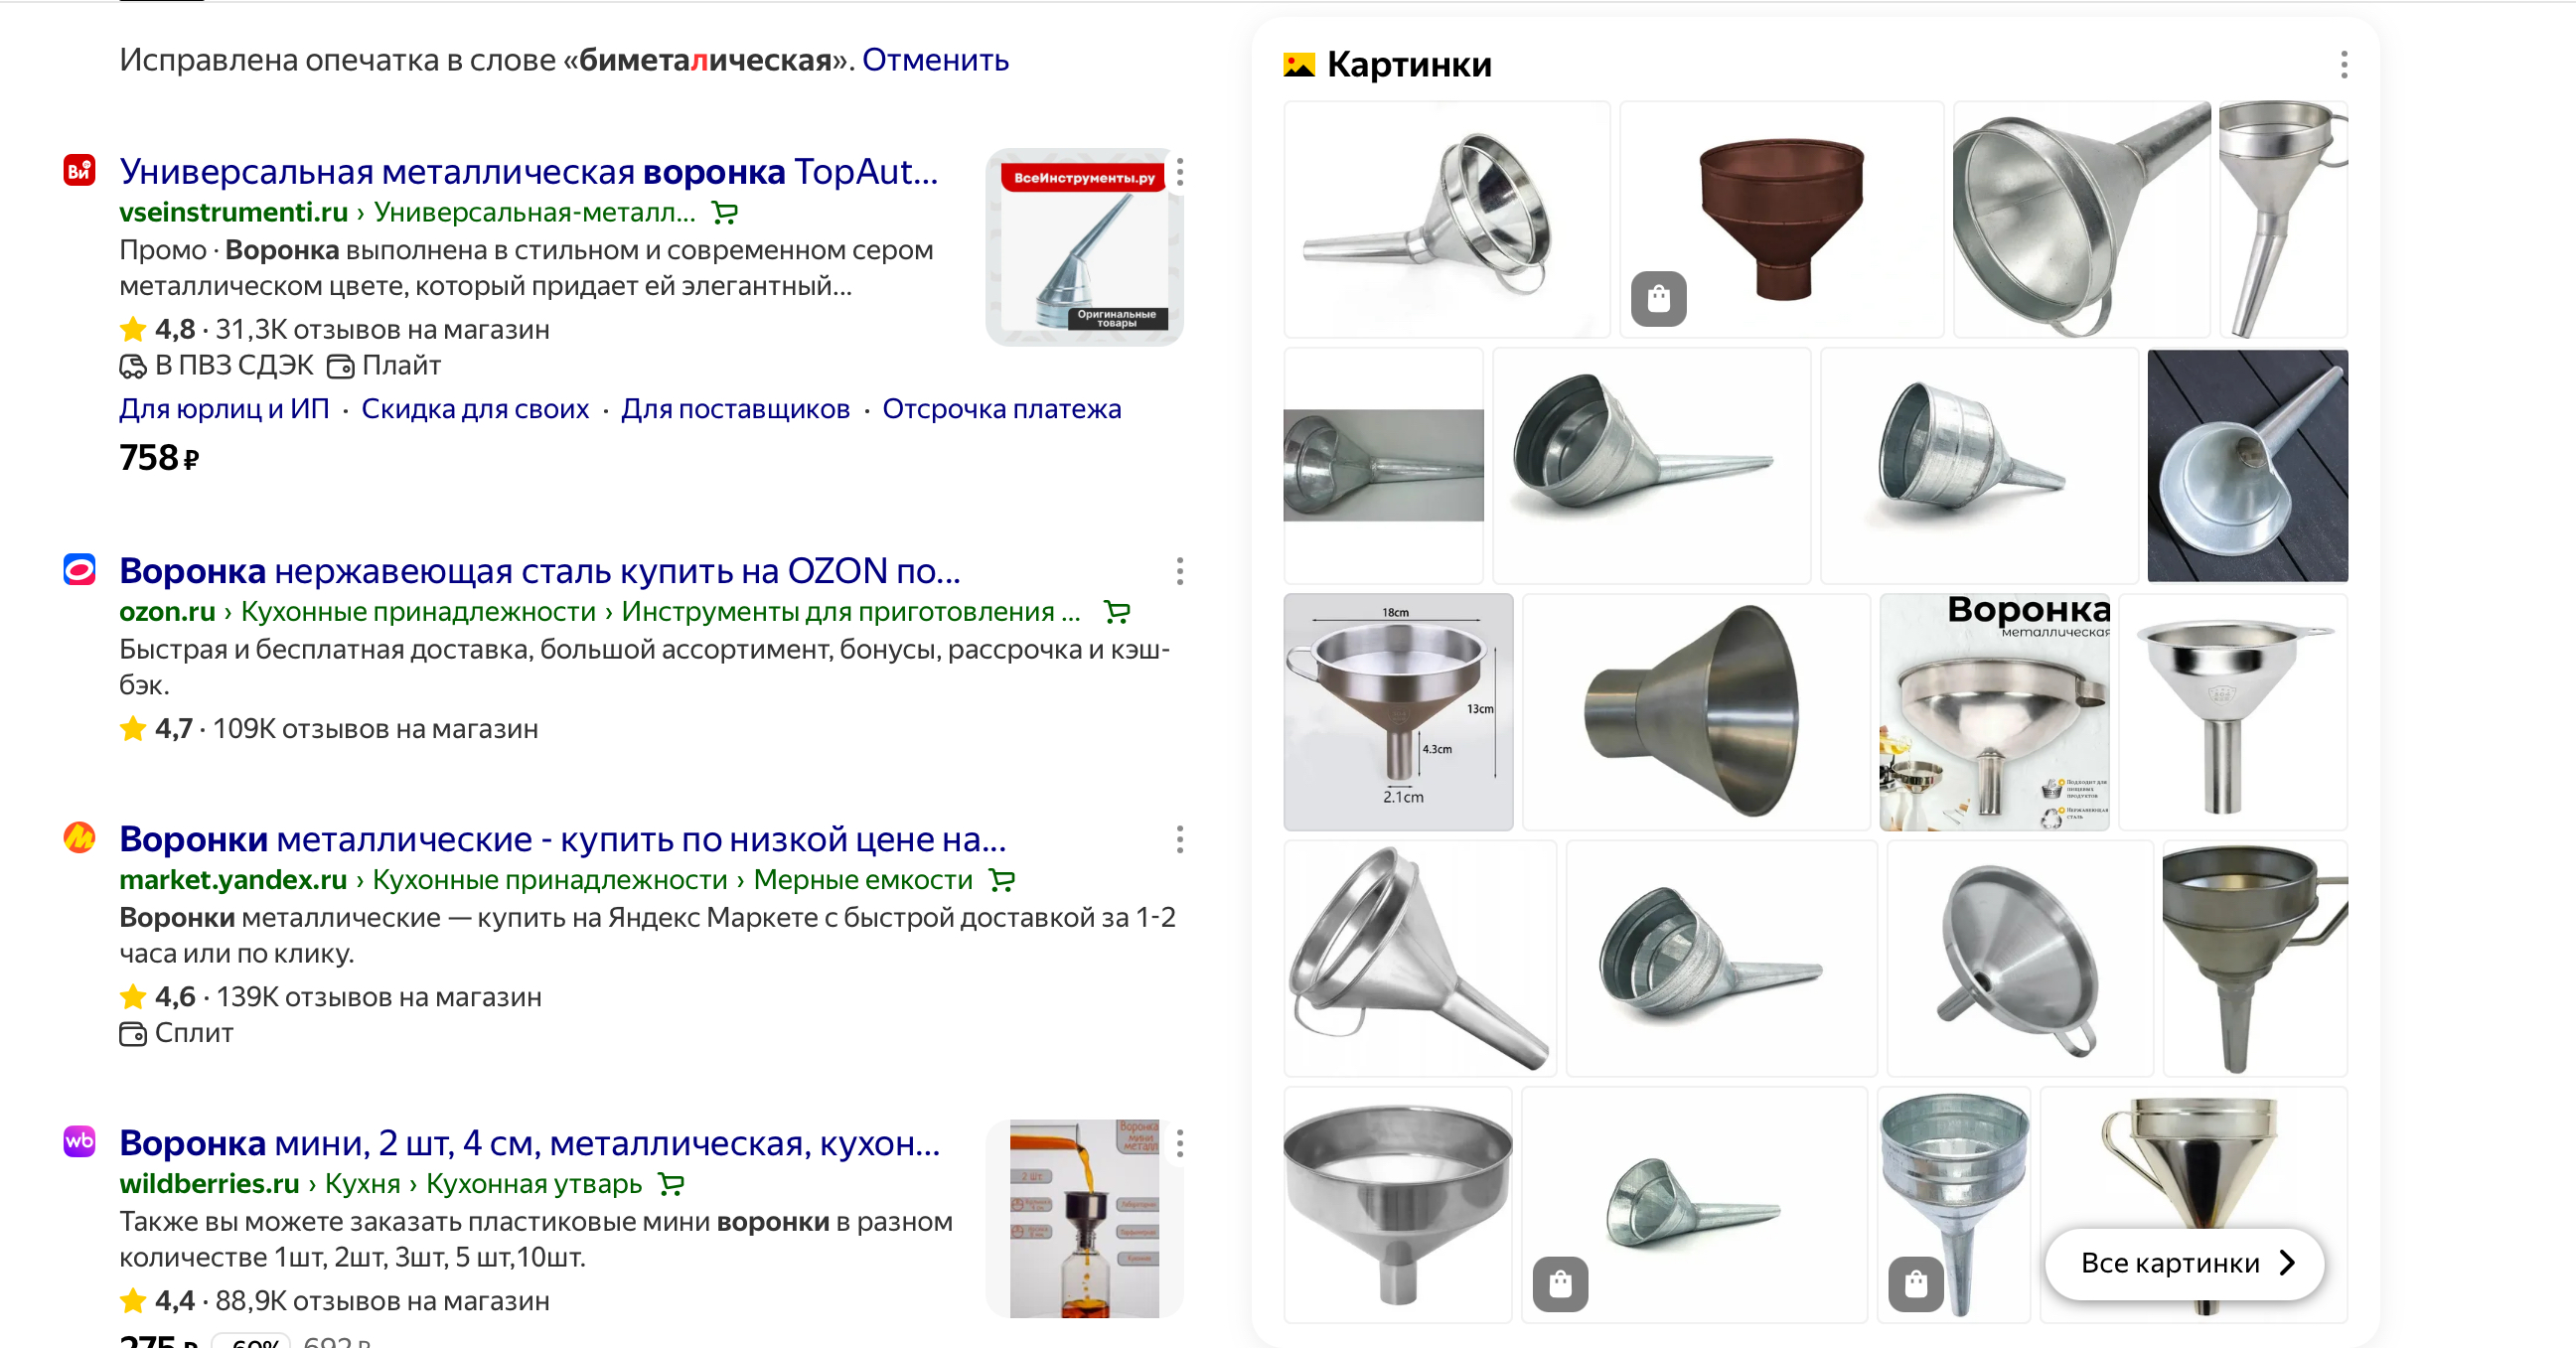
Task: Open the Скидка для своих sitelink
Action: coord(475,409)
